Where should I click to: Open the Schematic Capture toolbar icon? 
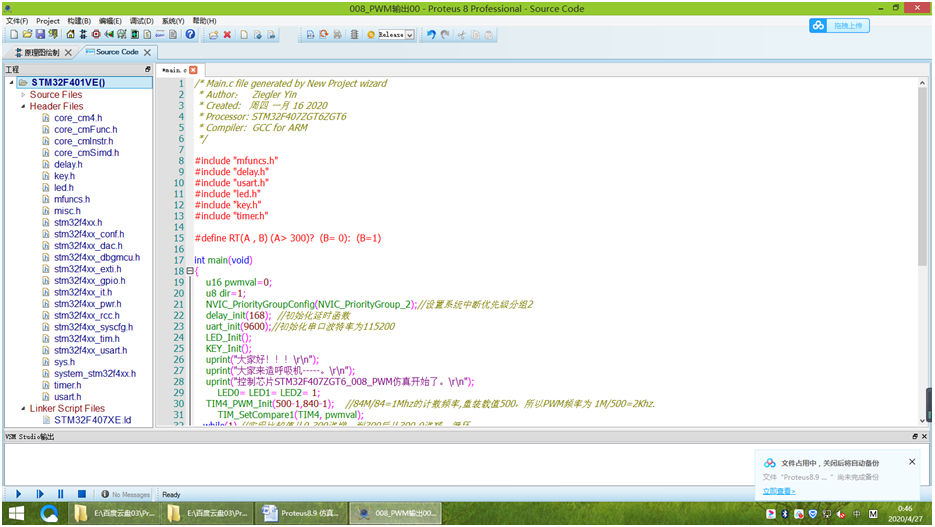83,35
